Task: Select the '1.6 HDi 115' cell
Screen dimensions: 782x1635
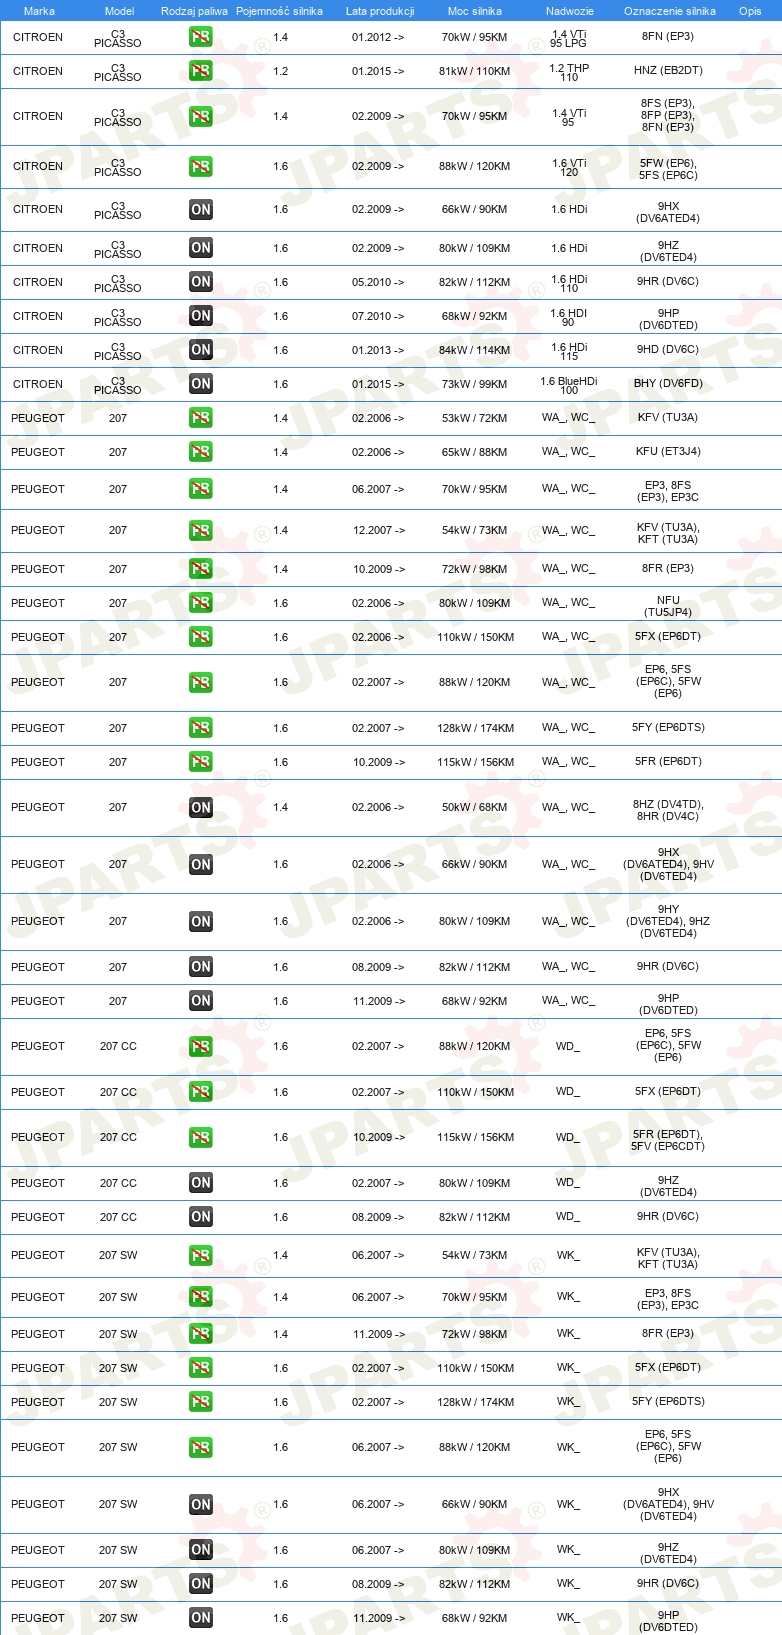Action: coord(569,351)
